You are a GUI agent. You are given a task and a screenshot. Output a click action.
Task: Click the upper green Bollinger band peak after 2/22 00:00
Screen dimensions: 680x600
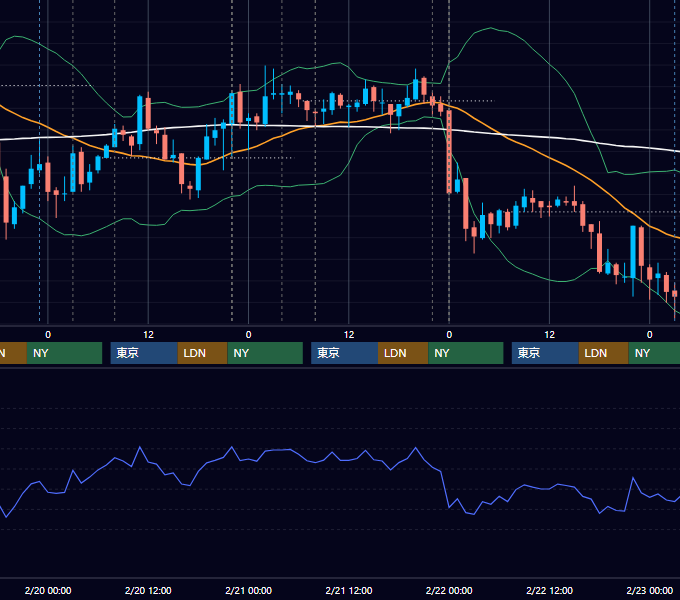point(490,28)
